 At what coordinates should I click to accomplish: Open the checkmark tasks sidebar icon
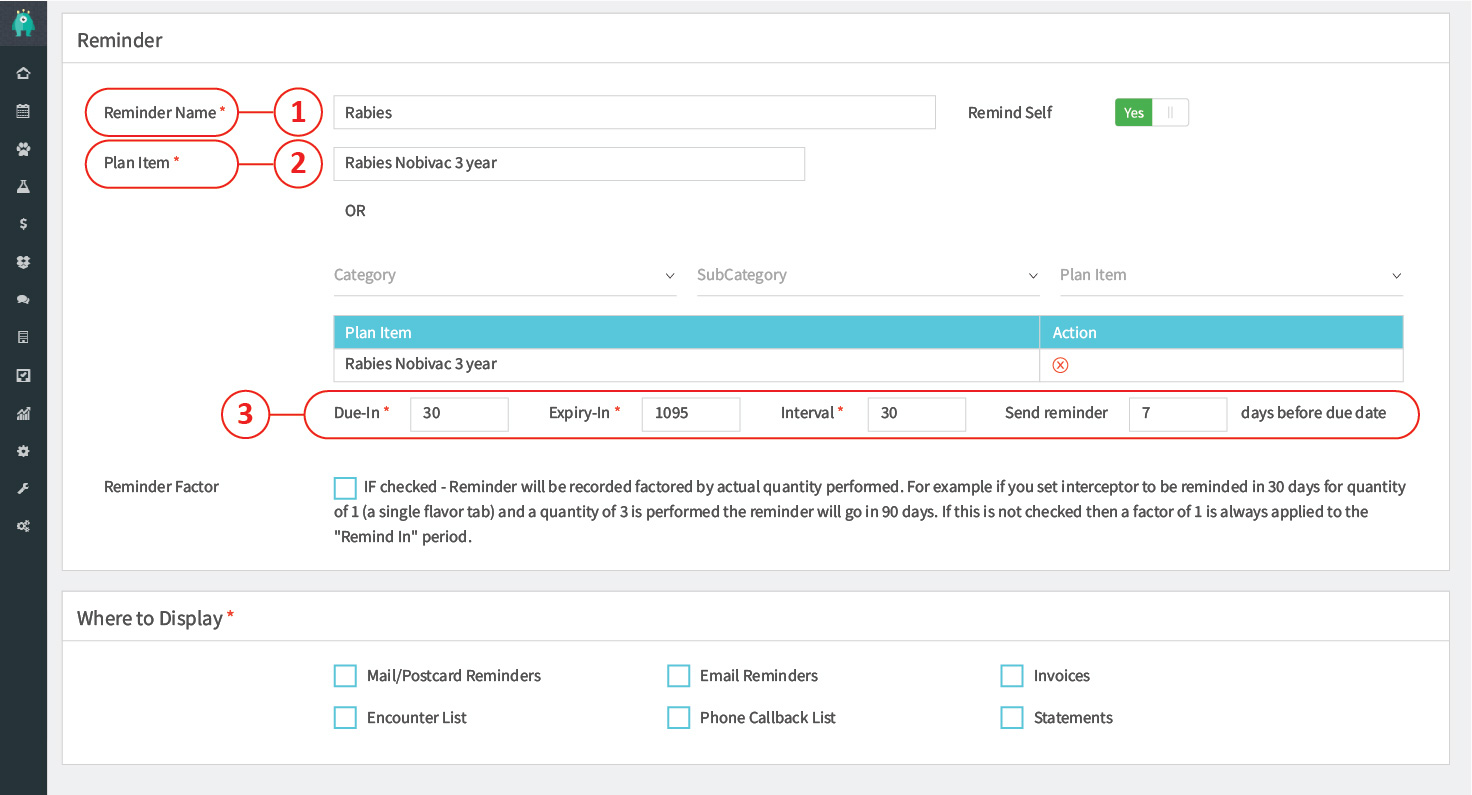(x=23, y=375)
